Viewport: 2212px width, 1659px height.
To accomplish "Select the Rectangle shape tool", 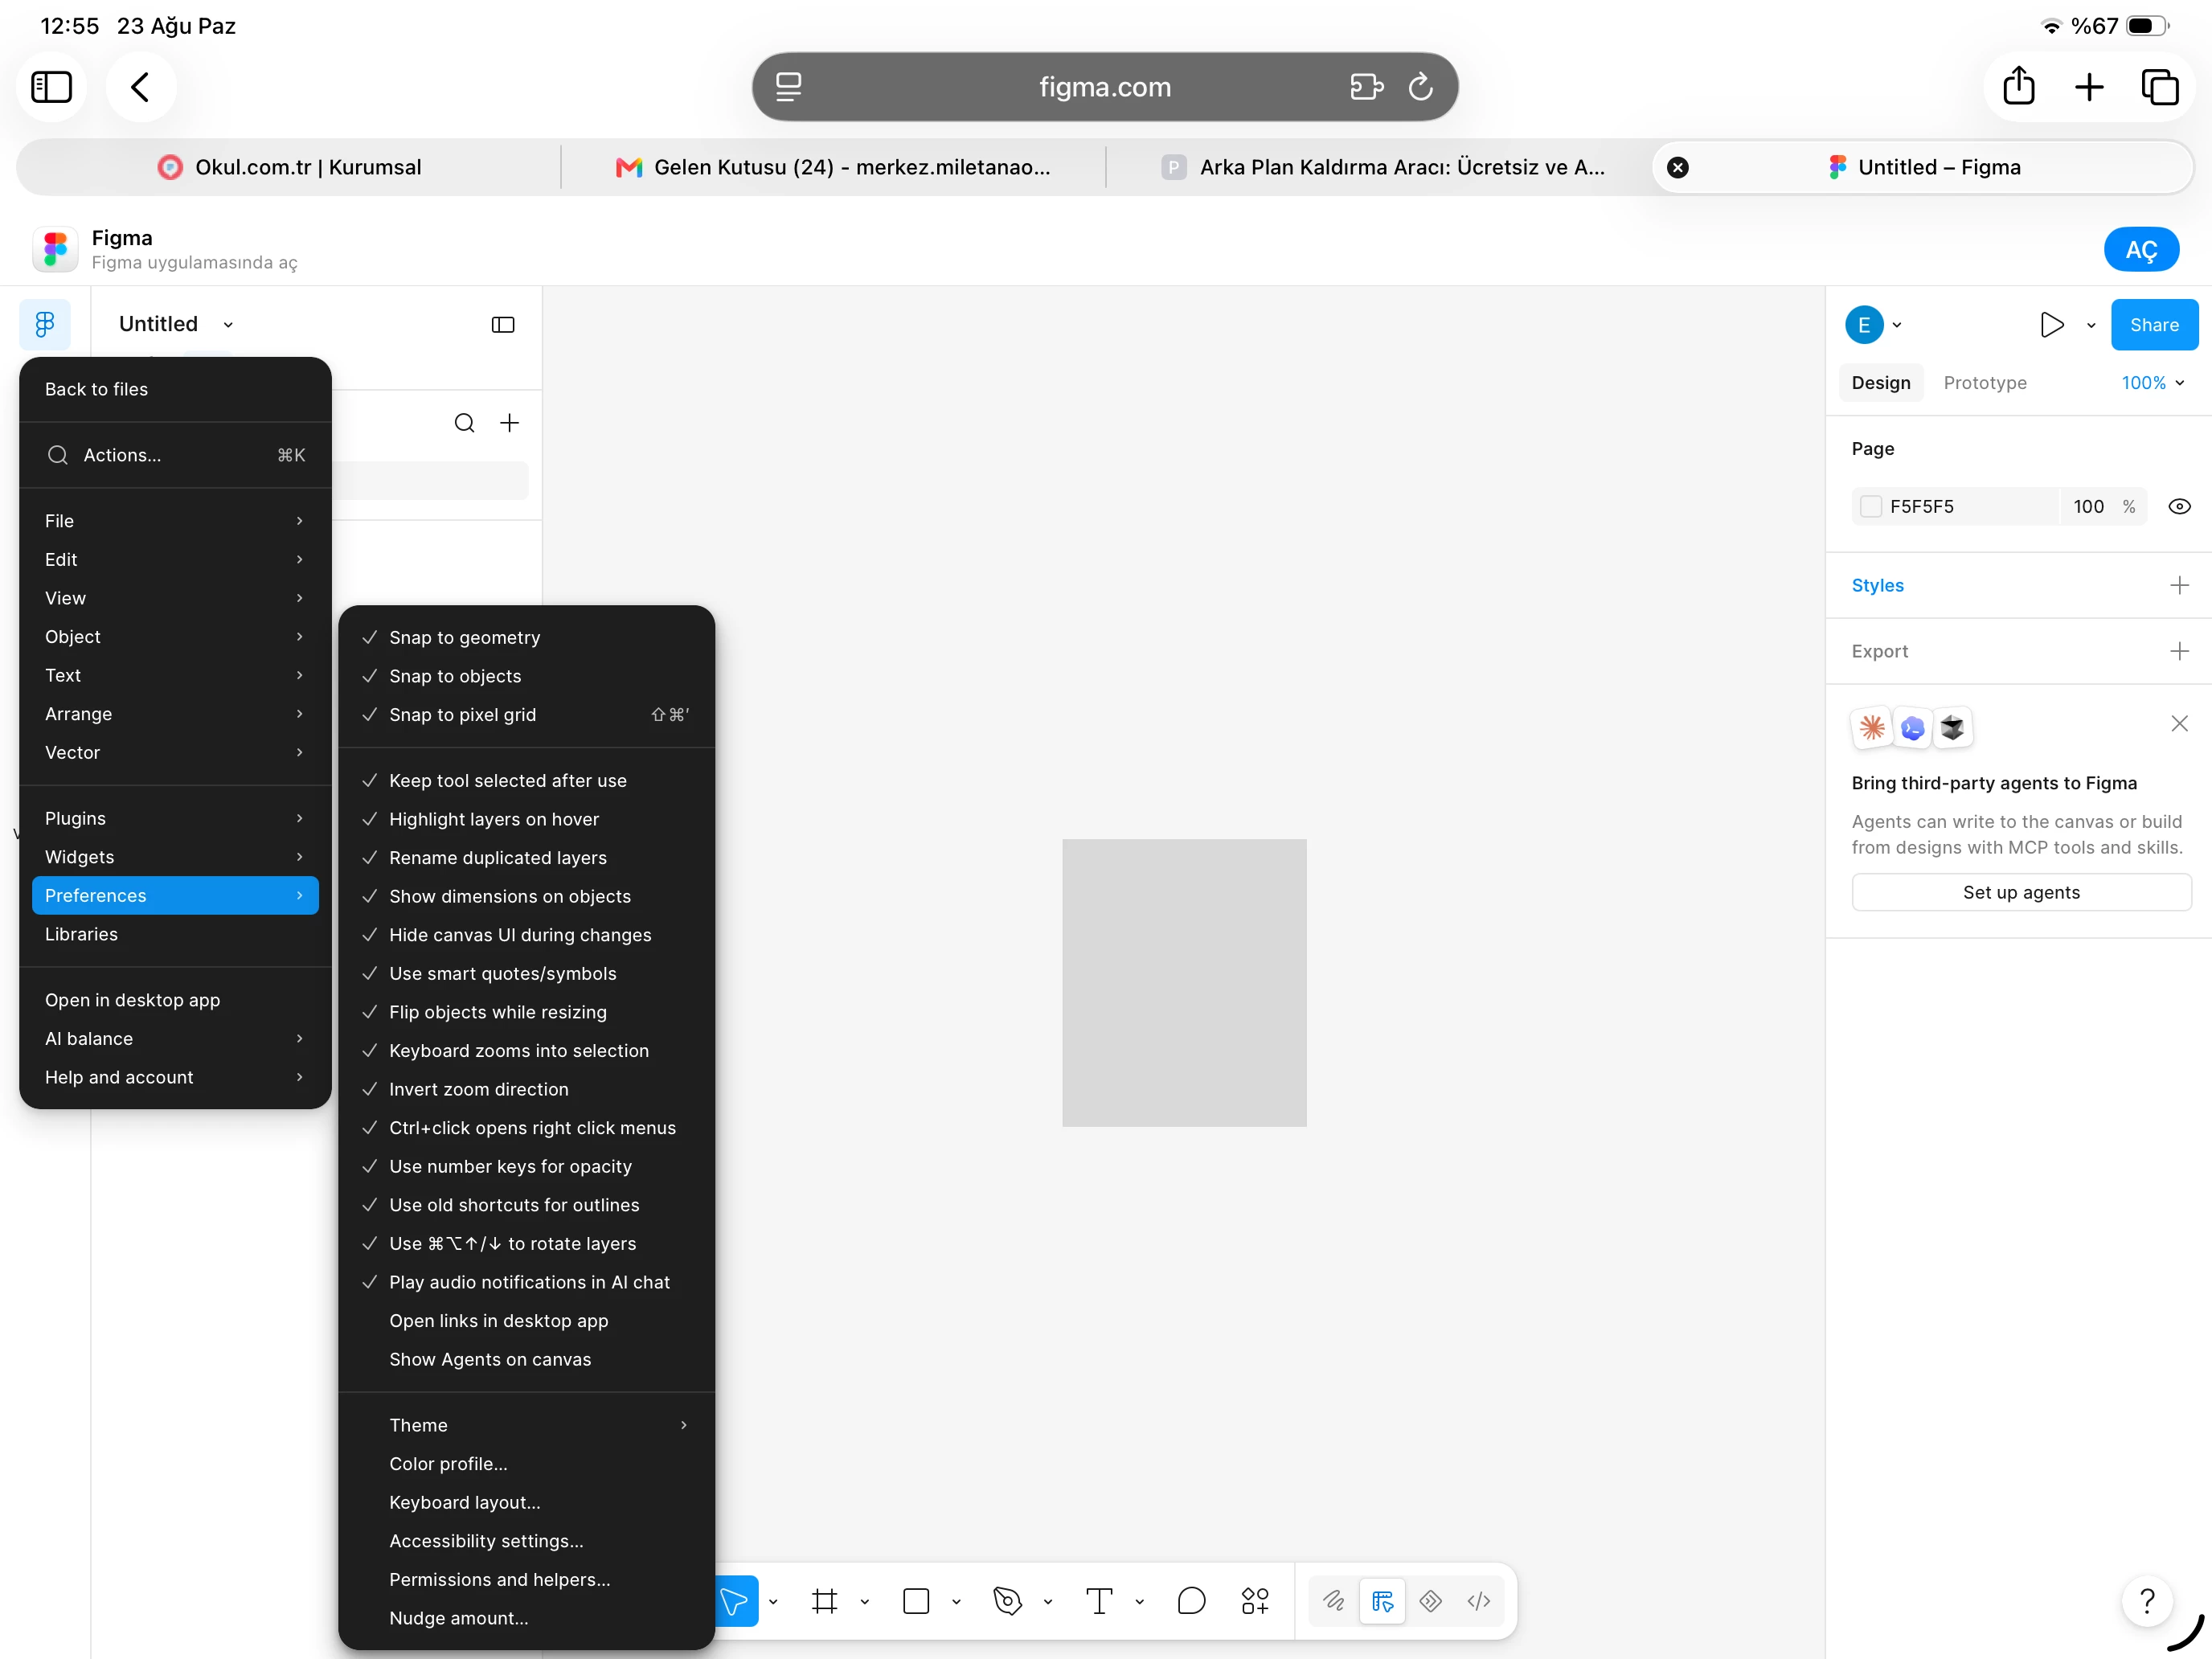I will click(916, 1601).
